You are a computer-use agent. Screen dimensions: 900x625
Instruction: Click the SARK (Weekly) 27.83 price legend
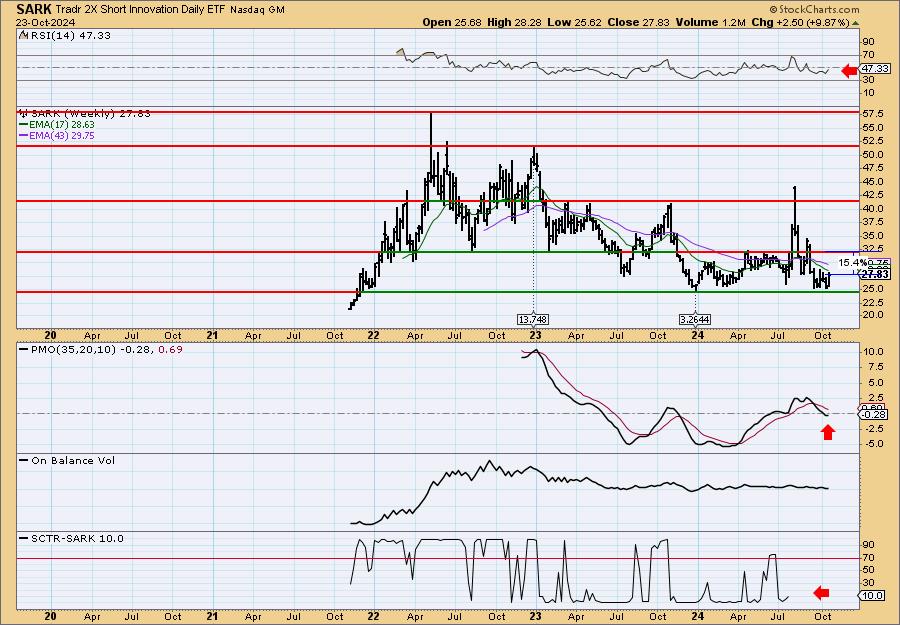(x=85, y=114)
